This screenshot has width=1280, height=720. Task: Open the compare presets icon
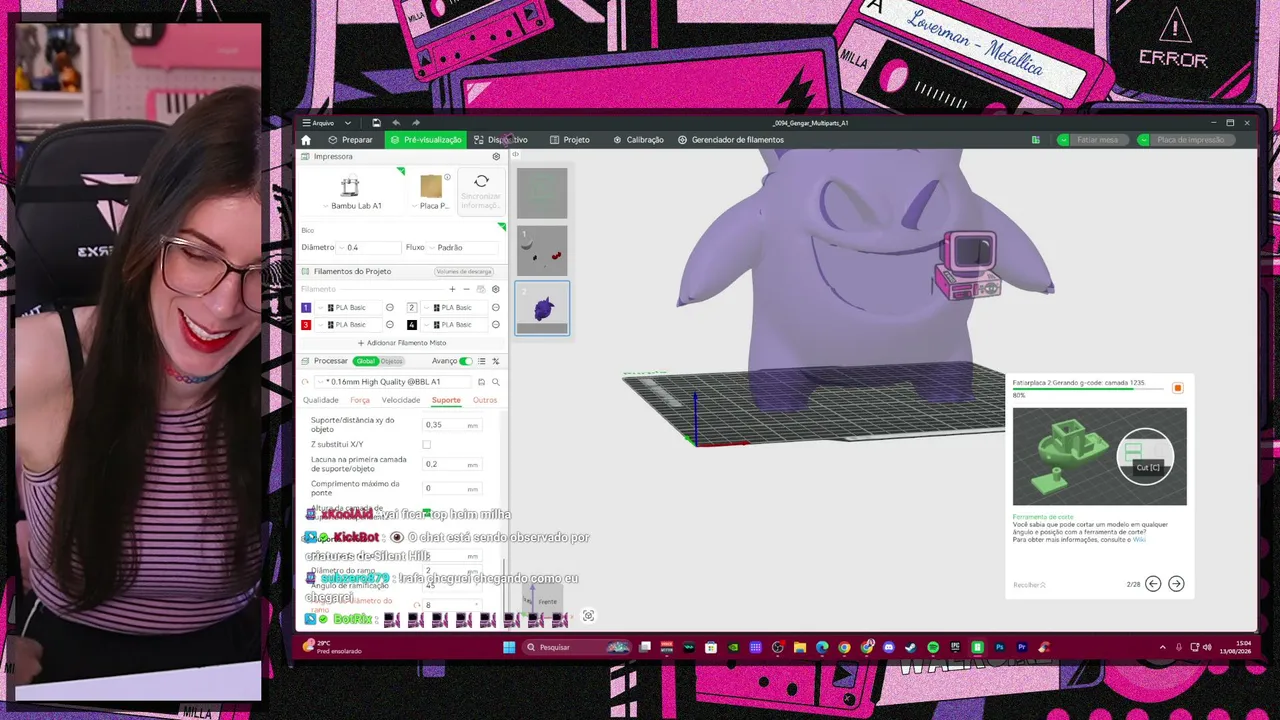click(495, 361)
